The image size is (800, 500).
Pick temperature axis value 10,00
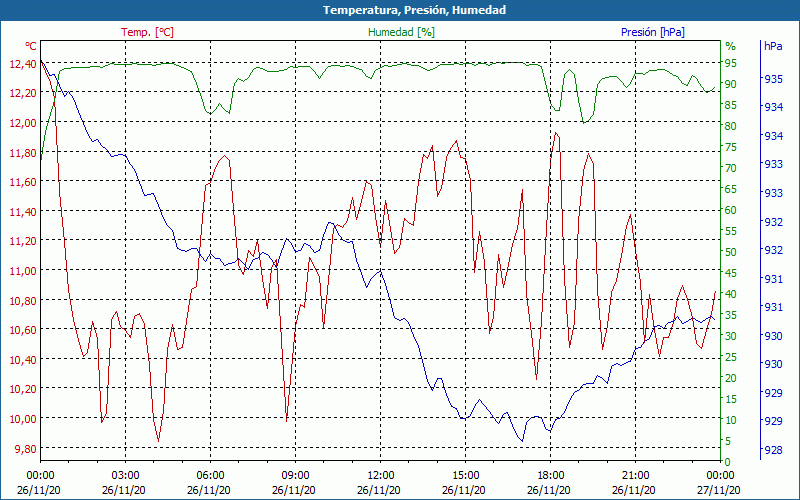(23, 418)
